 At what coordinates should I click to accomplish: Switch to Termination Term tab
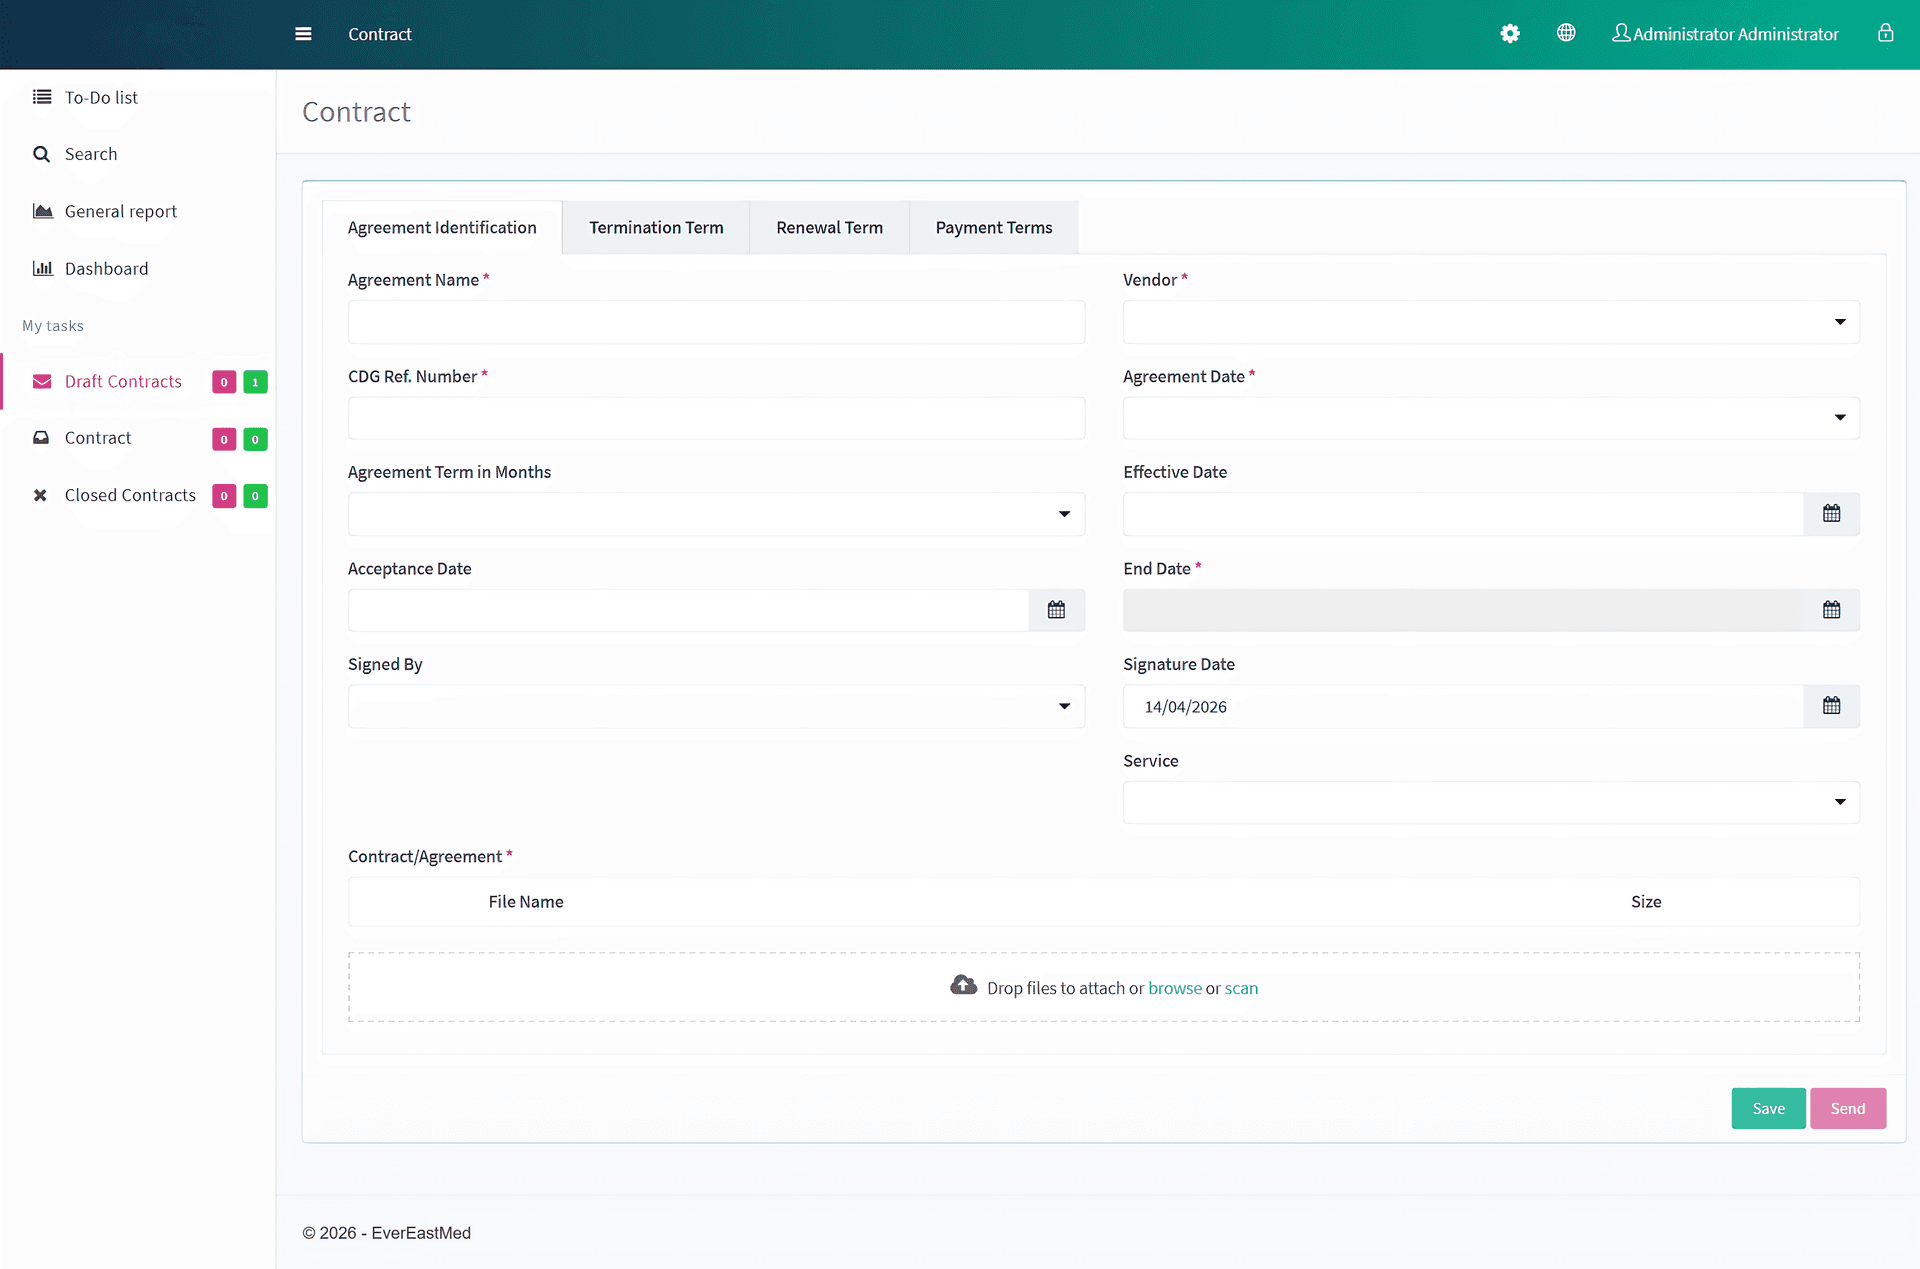(656, 228)
